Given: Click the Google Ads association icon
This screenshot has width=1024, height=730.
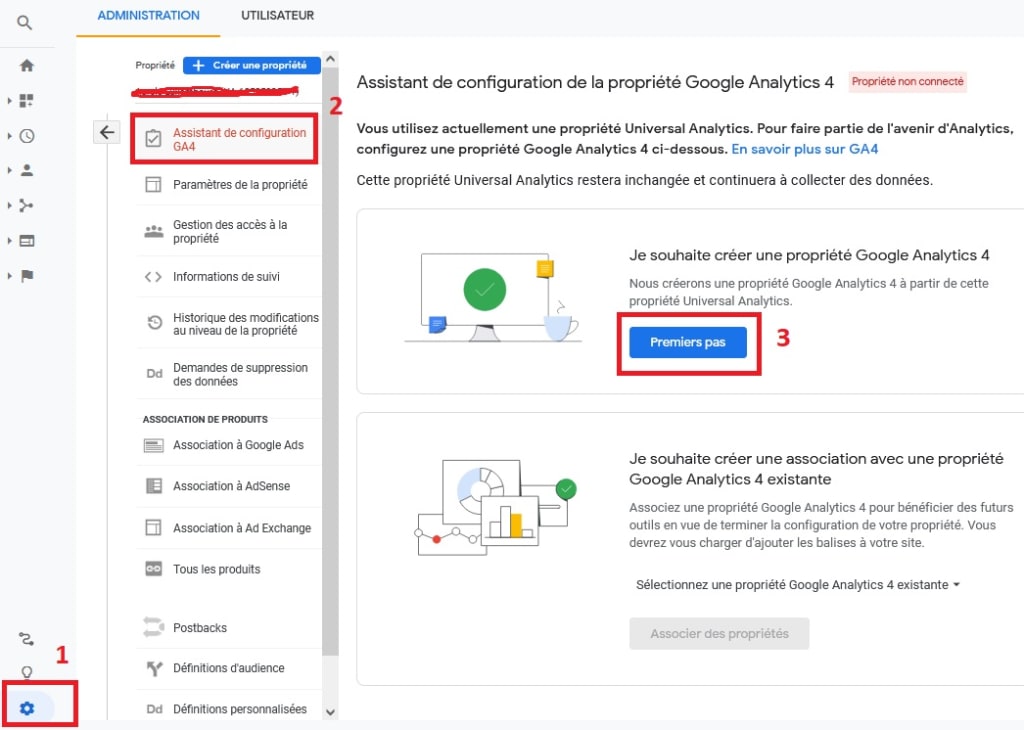Looking at the screenshot, I should pos(153,445).
